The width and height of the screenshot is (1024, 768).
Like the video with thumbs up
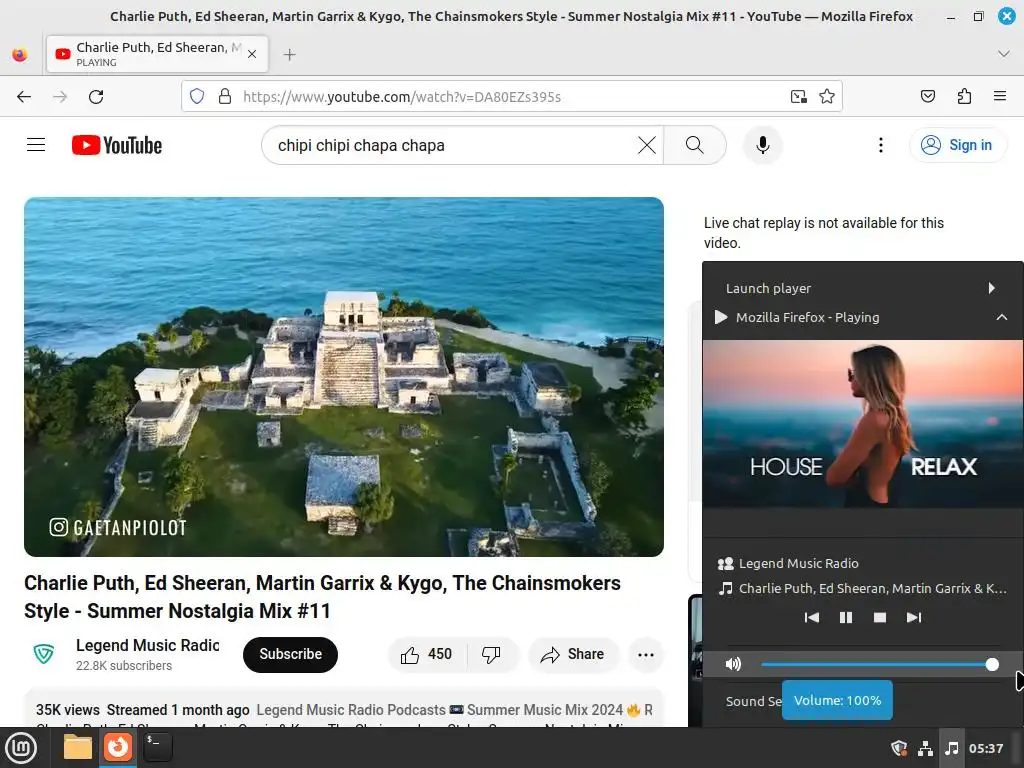[x=427, y=654]
